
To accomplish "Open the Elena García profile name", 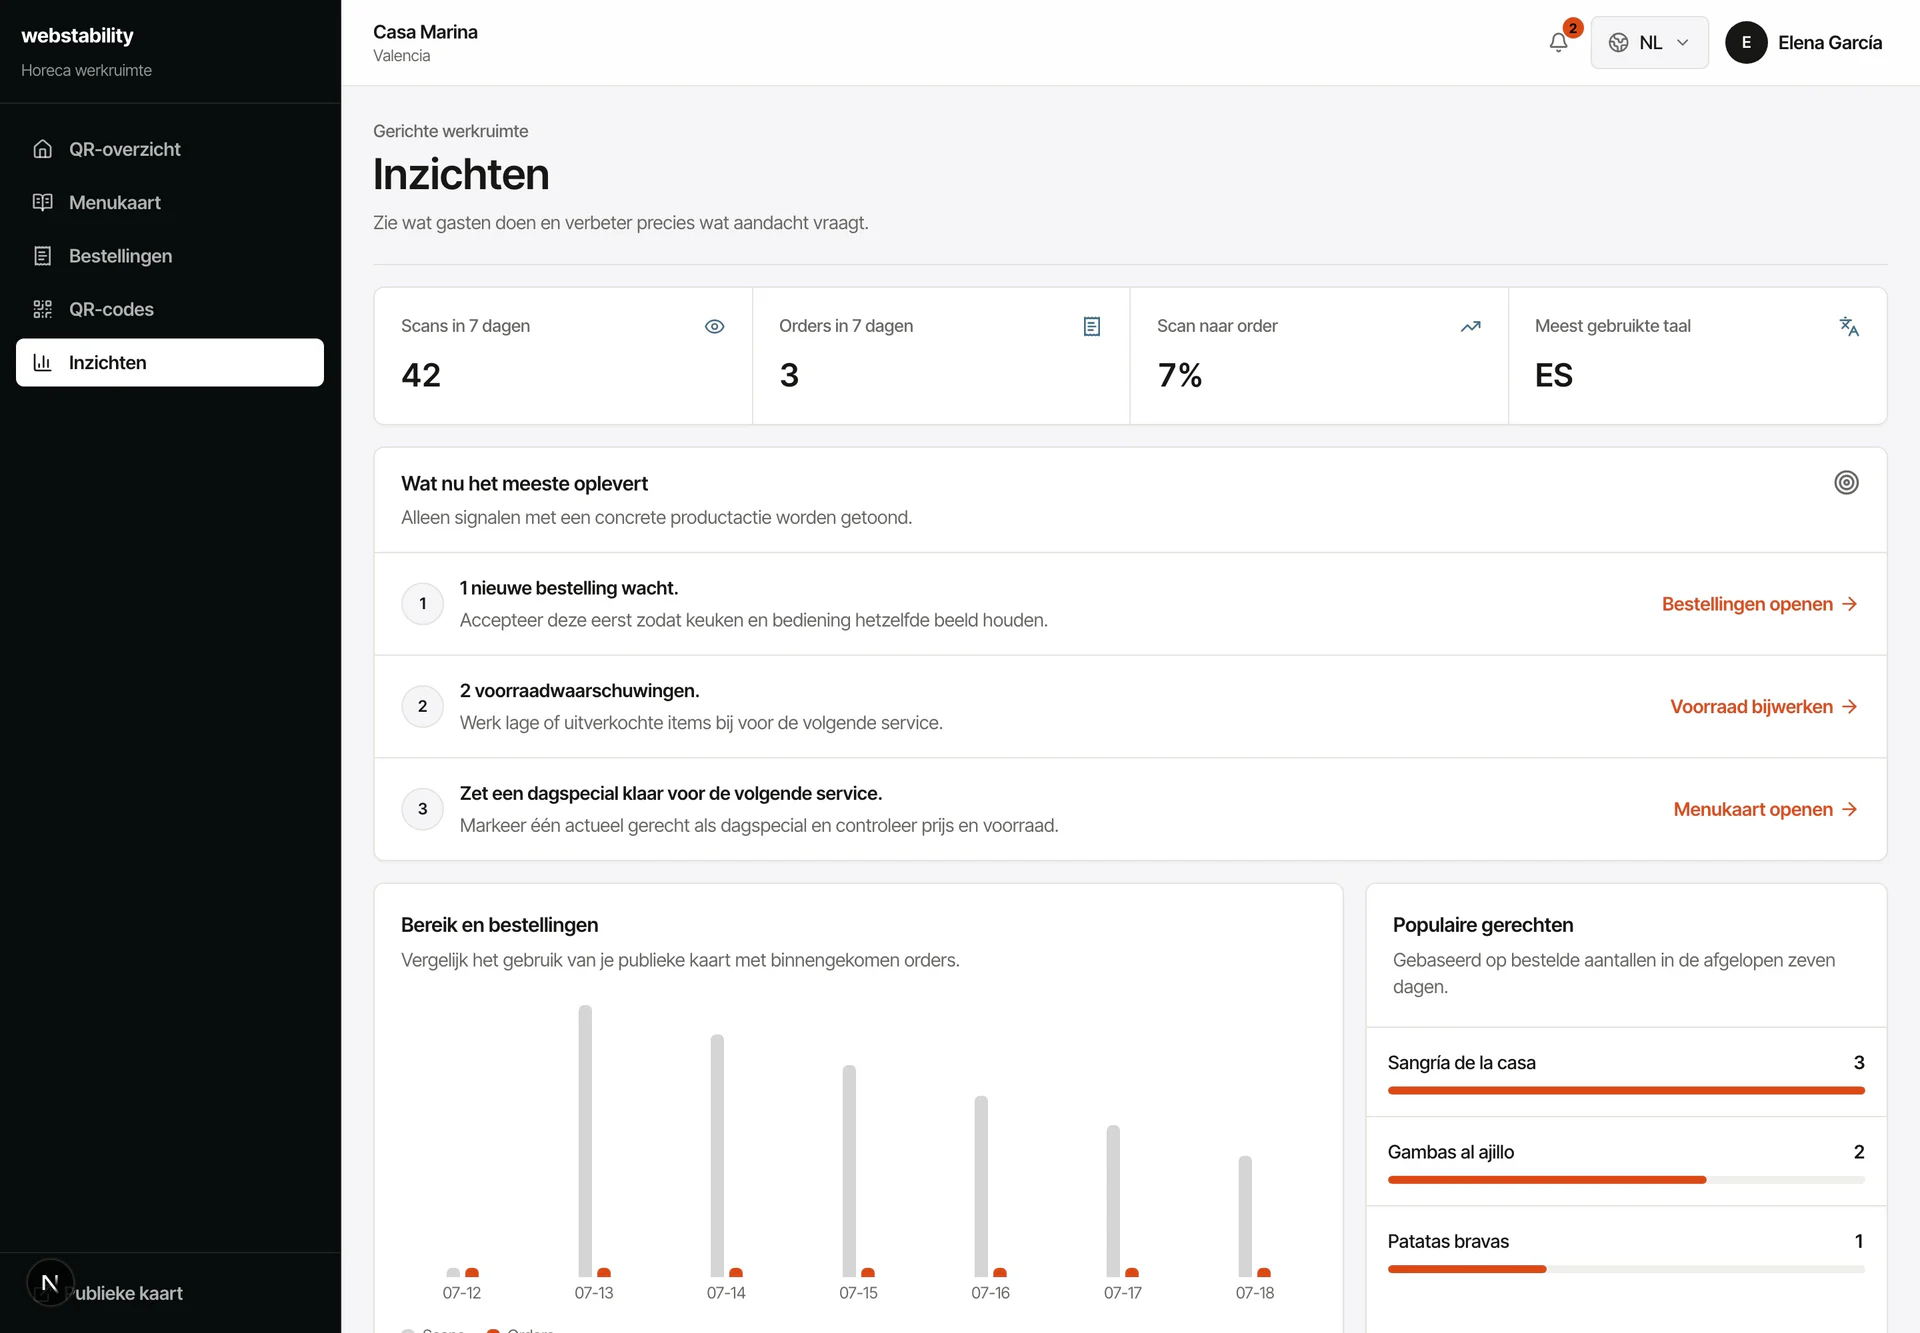I will click(x=1830, y=43).
